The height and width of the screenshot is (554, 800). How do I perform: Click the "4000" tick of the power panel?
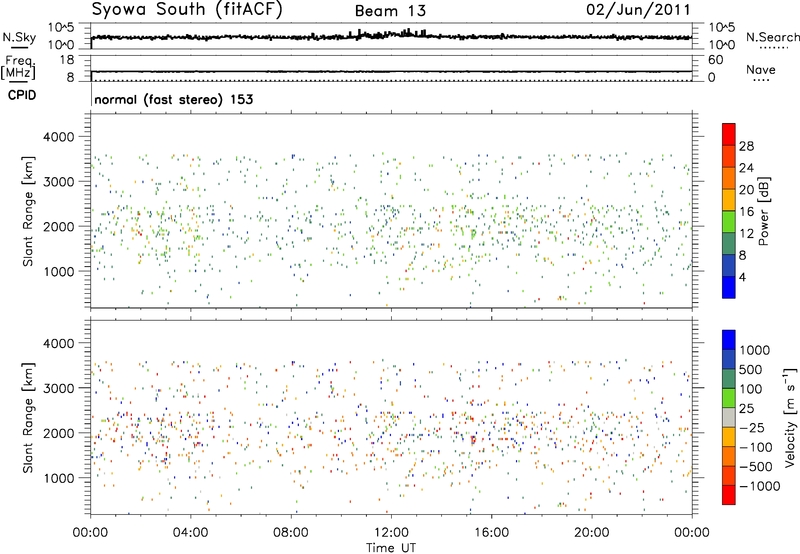point(58,137)
